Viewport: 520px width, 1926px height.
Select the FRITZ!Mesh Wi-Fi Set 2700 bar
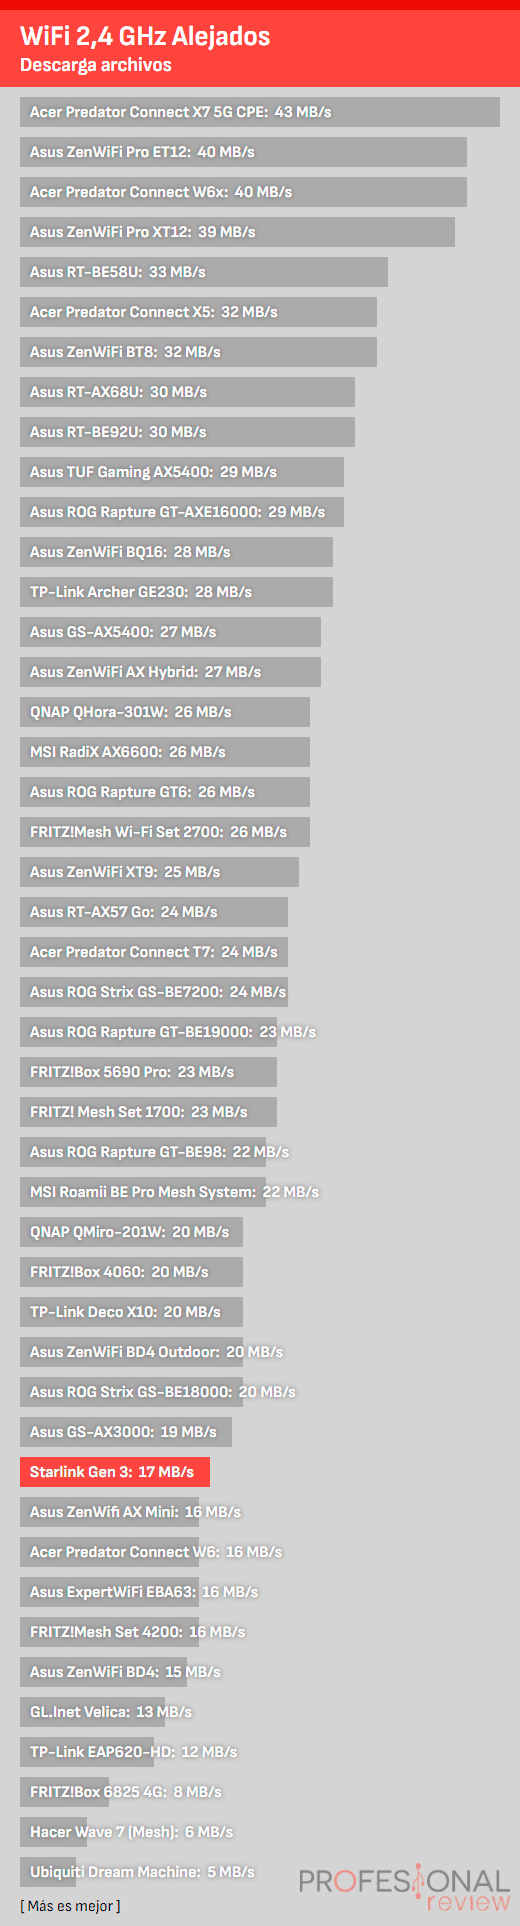[165, 832]
